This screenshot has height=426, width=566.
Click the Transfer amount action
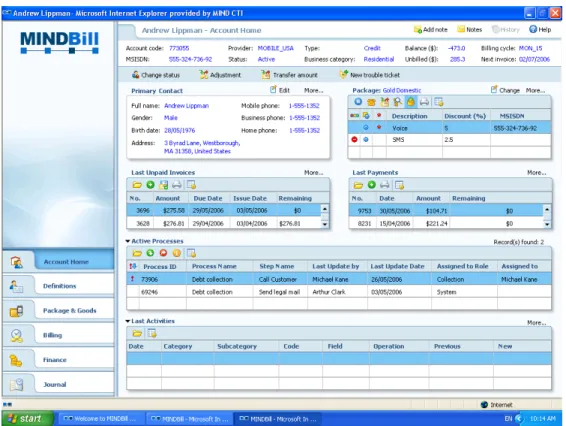(x=289, y=75)
